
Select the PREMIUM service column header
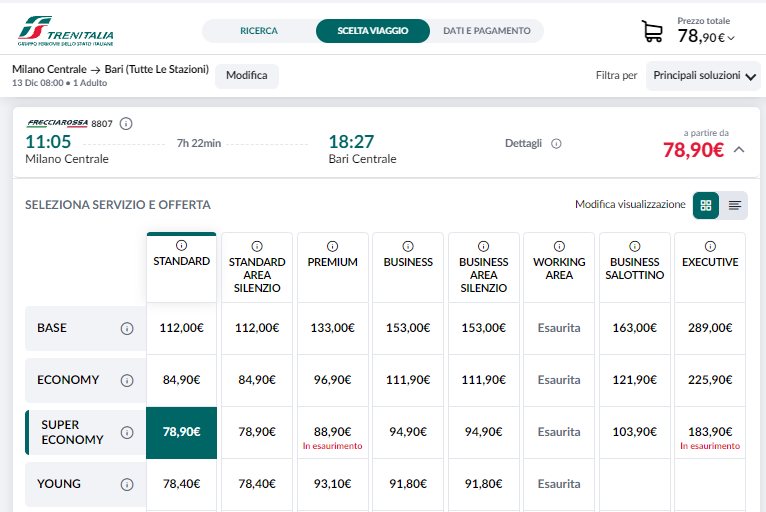pos(333,267)
